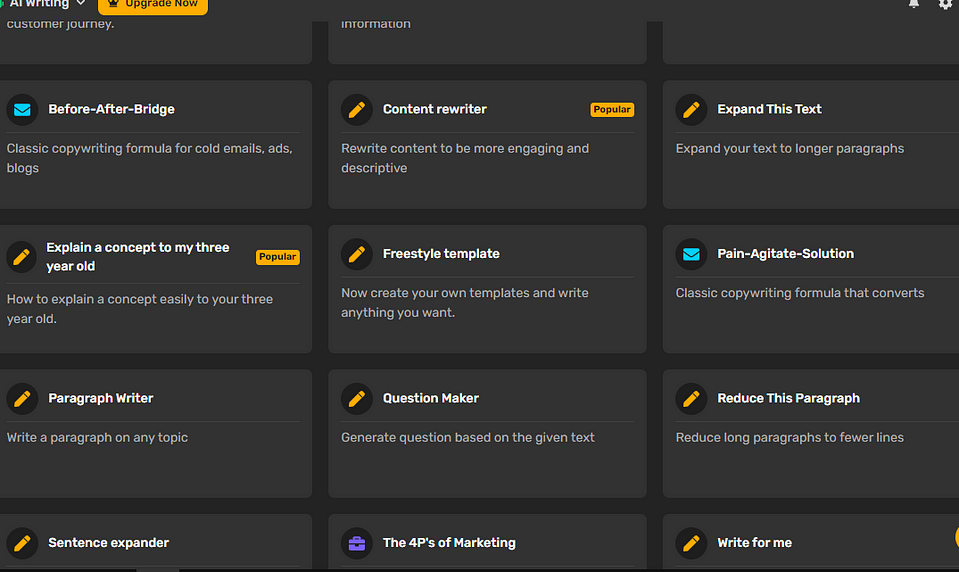The width and height of the screenshot is (959, 572).
Task: Click the envelope icon on Pain-Agitate-Solution card
Action: pos(691,254)
